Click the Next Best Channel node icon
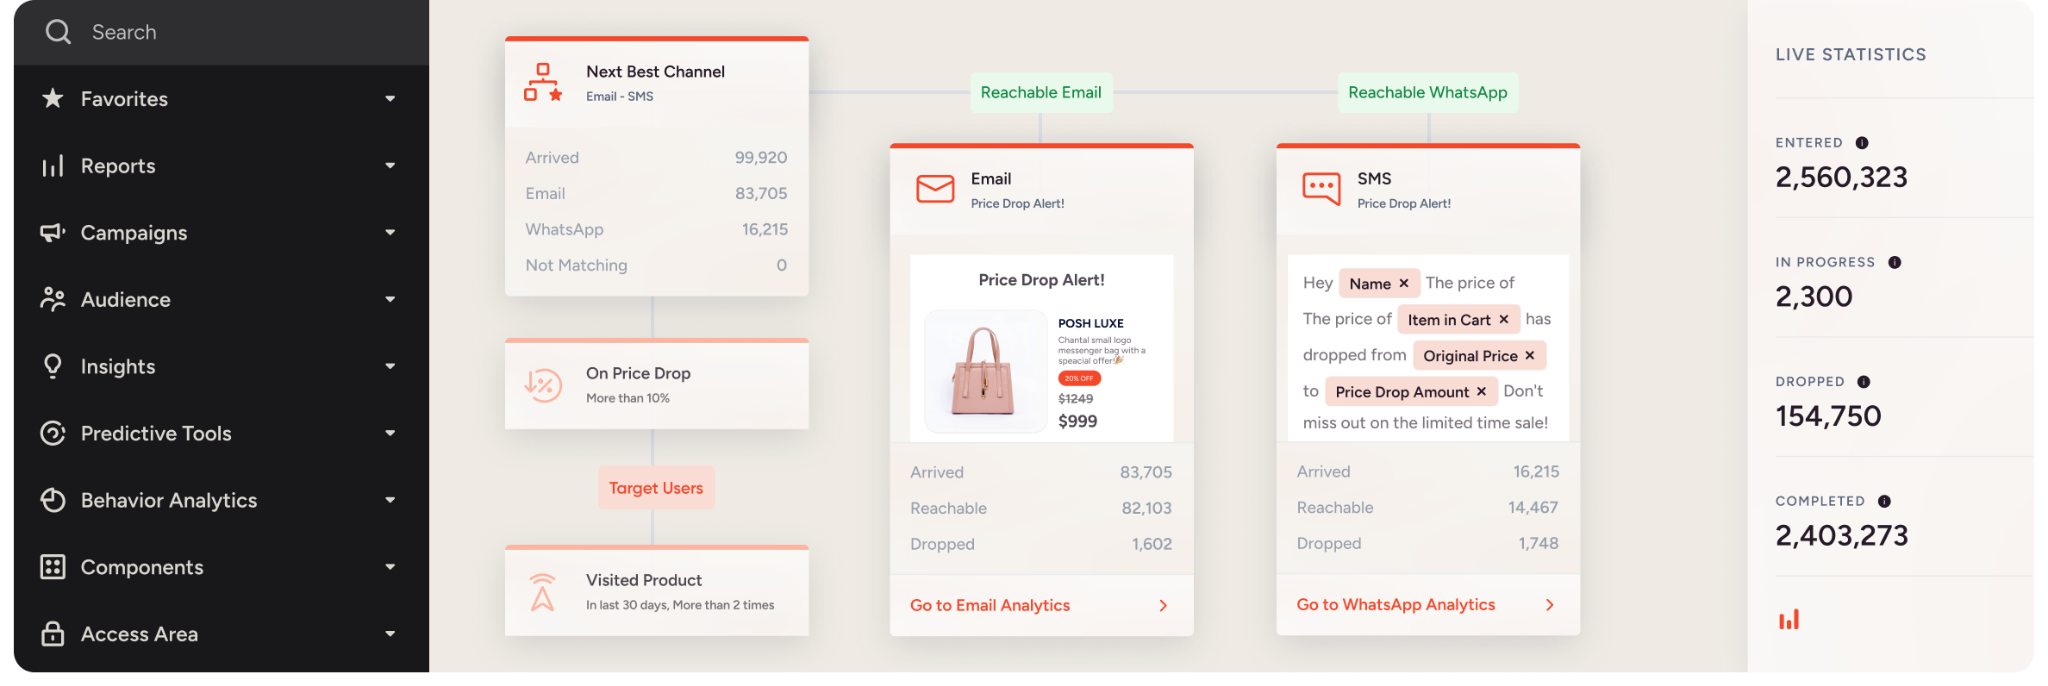2048x686 pixels. (543, 83)
